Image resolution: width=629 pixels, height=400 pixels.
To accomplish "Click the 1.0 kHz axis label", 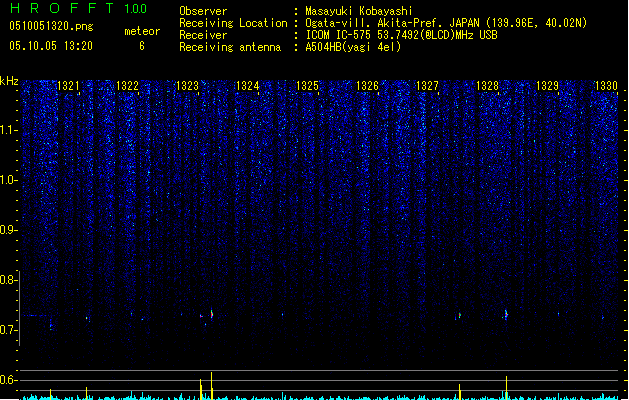I will pyautogui.click(x=8, y=180).
